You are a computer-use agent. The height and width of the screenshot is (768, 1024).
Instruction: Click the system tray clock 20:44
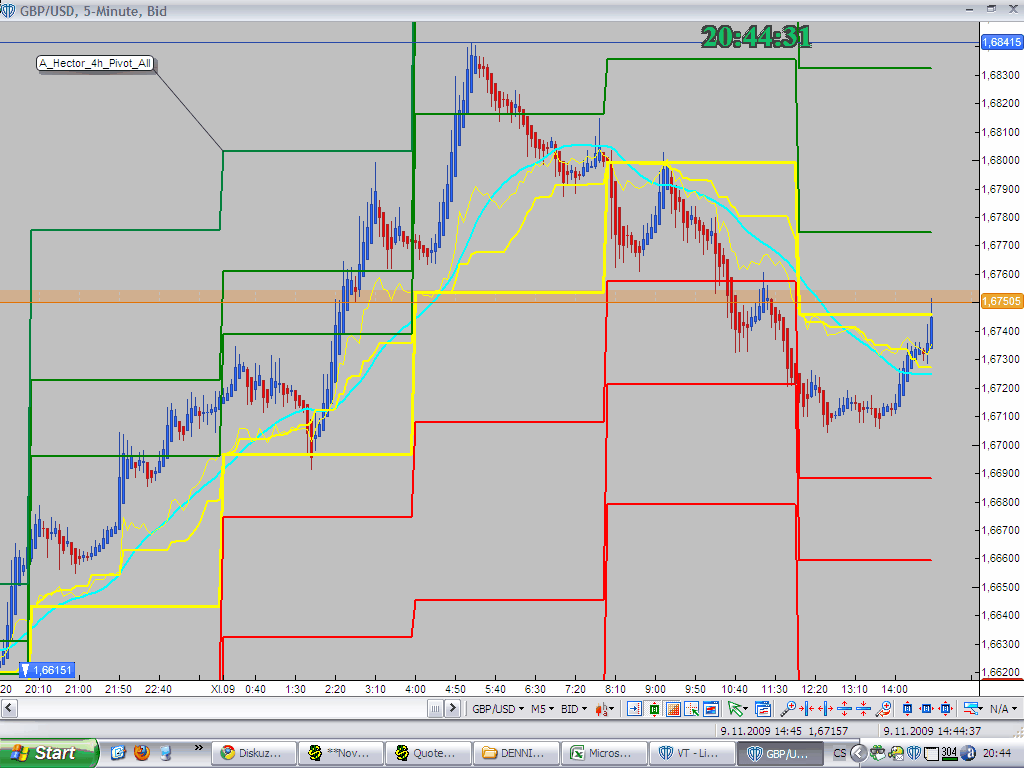pos(997,753)
